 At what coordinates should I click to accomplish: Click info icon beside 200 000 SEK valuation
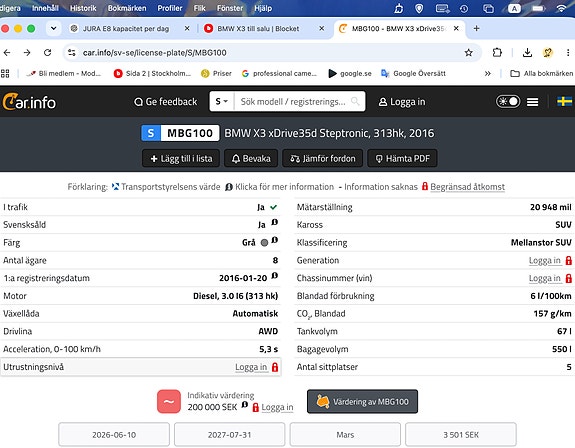tap(245, 405)
